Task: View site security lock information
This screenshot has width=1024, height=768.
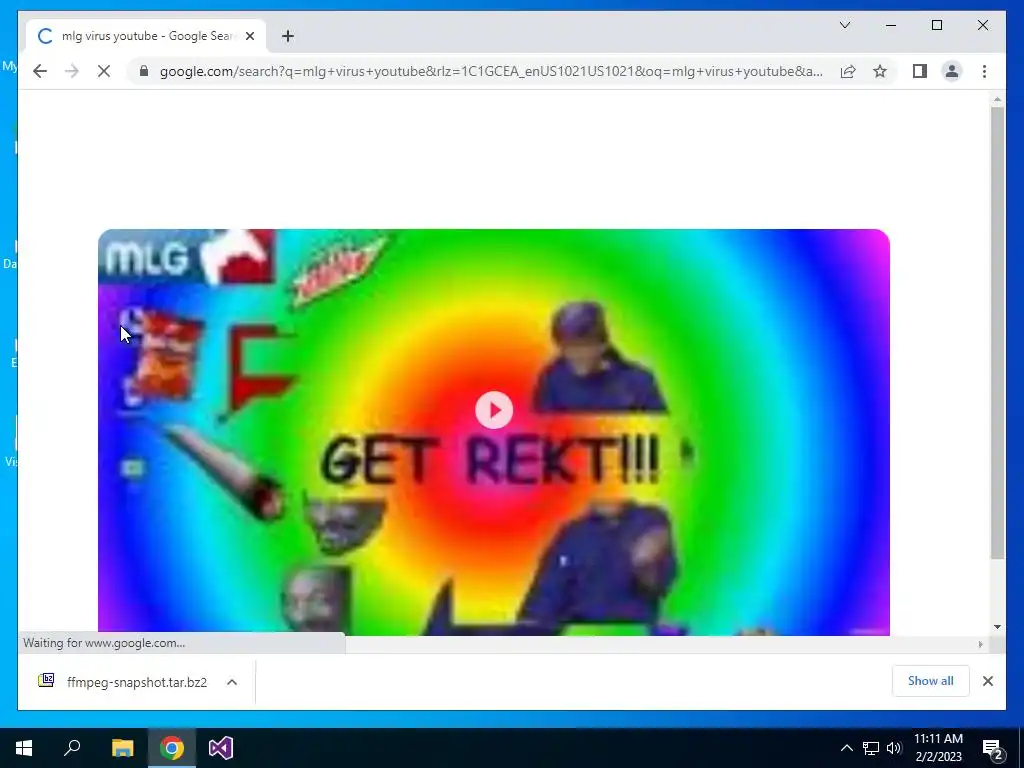Action: (x=144, y=71)
